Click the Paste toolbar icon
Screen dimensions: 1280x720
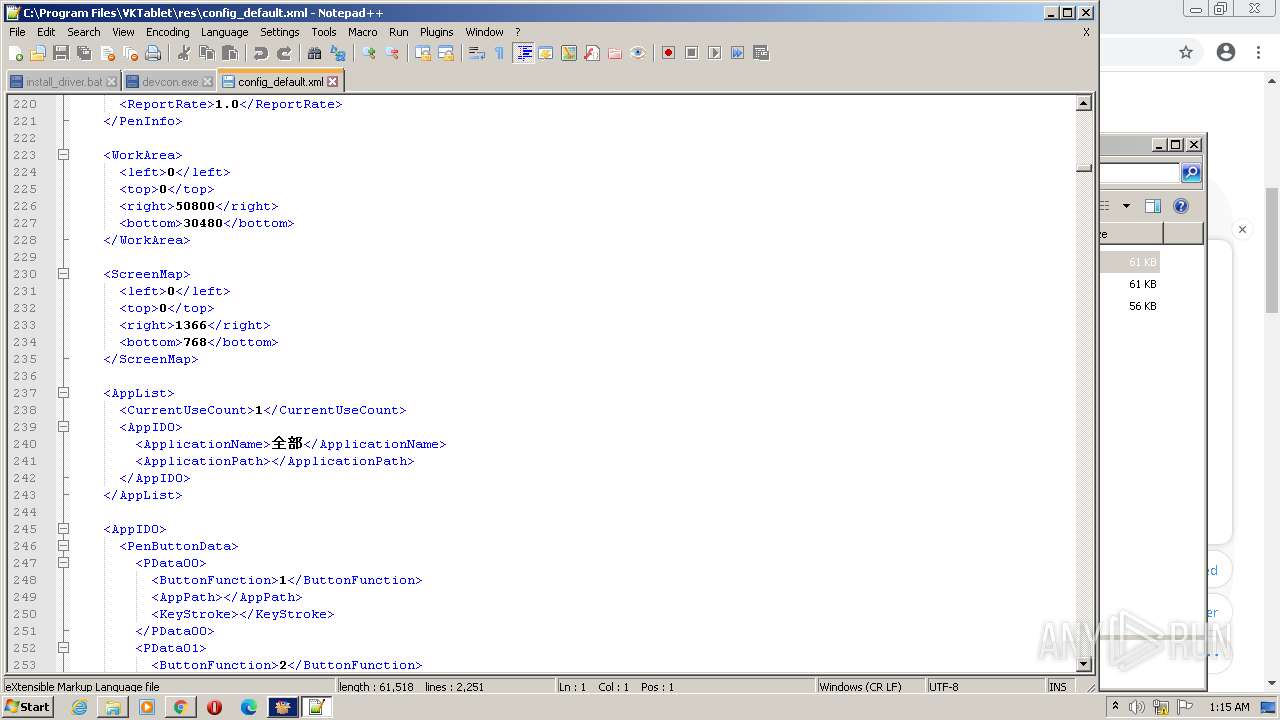pyautogui.click(x=230, y=53)
